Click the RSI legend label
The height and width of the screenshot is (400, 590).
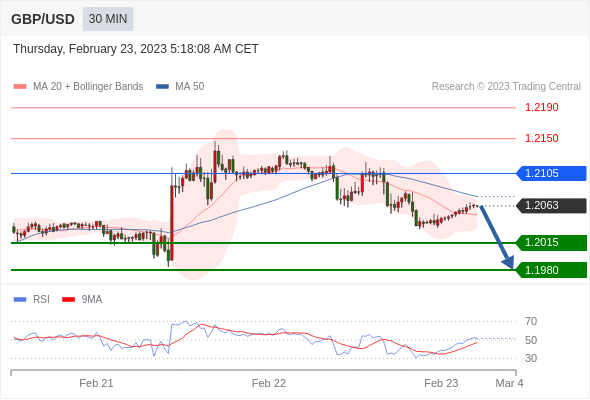click(x=41, y=300)
